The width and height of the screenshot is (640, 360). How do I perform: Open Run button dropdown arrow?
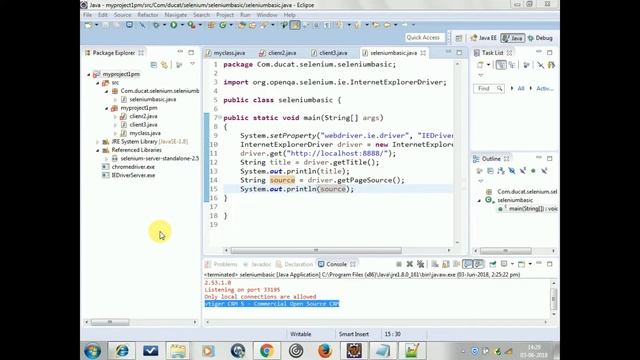pyautogui.click(x=182, y=25)
